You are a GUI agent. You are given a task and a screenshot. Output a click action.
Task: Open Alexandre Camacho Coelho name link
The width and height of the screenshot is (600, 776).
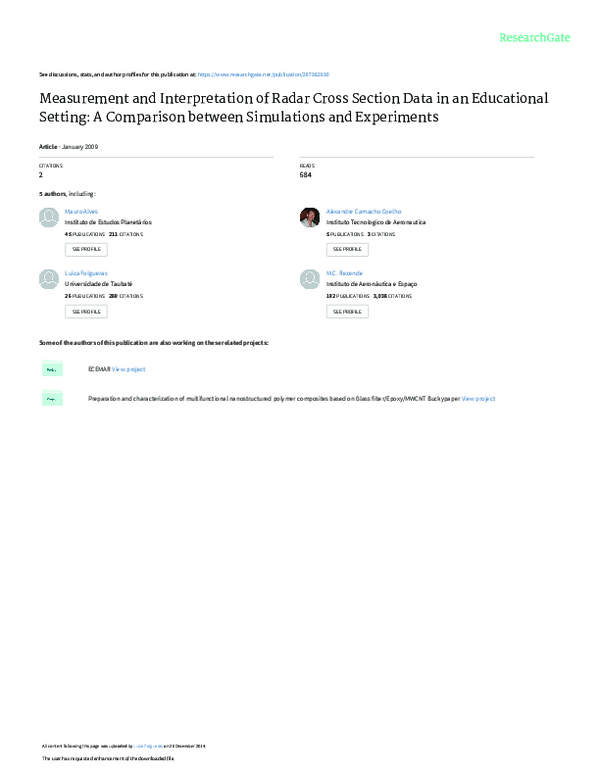coord(362,212)
